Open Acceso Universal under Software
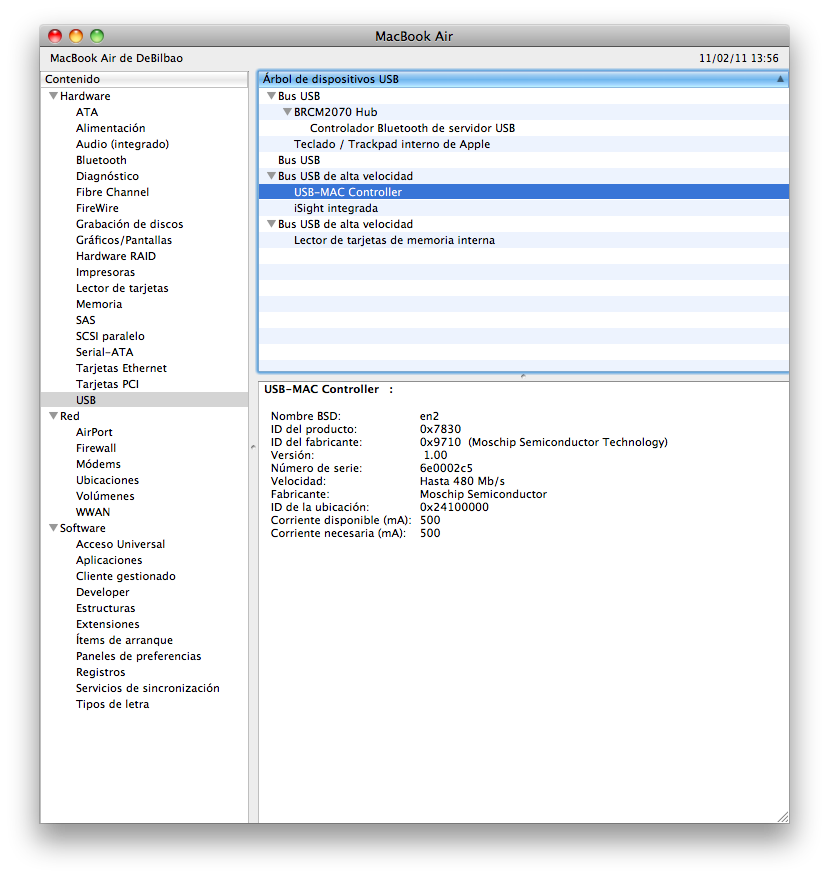The width and height of the screenshot is (829, 878). (120, 544)
